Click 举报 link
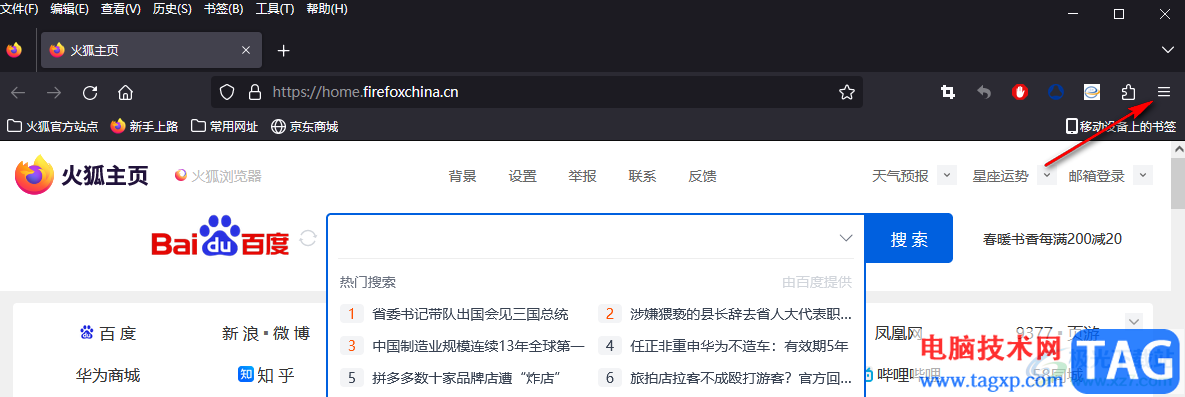Screen dimensions: 1185x397 (x=583, y=176)
